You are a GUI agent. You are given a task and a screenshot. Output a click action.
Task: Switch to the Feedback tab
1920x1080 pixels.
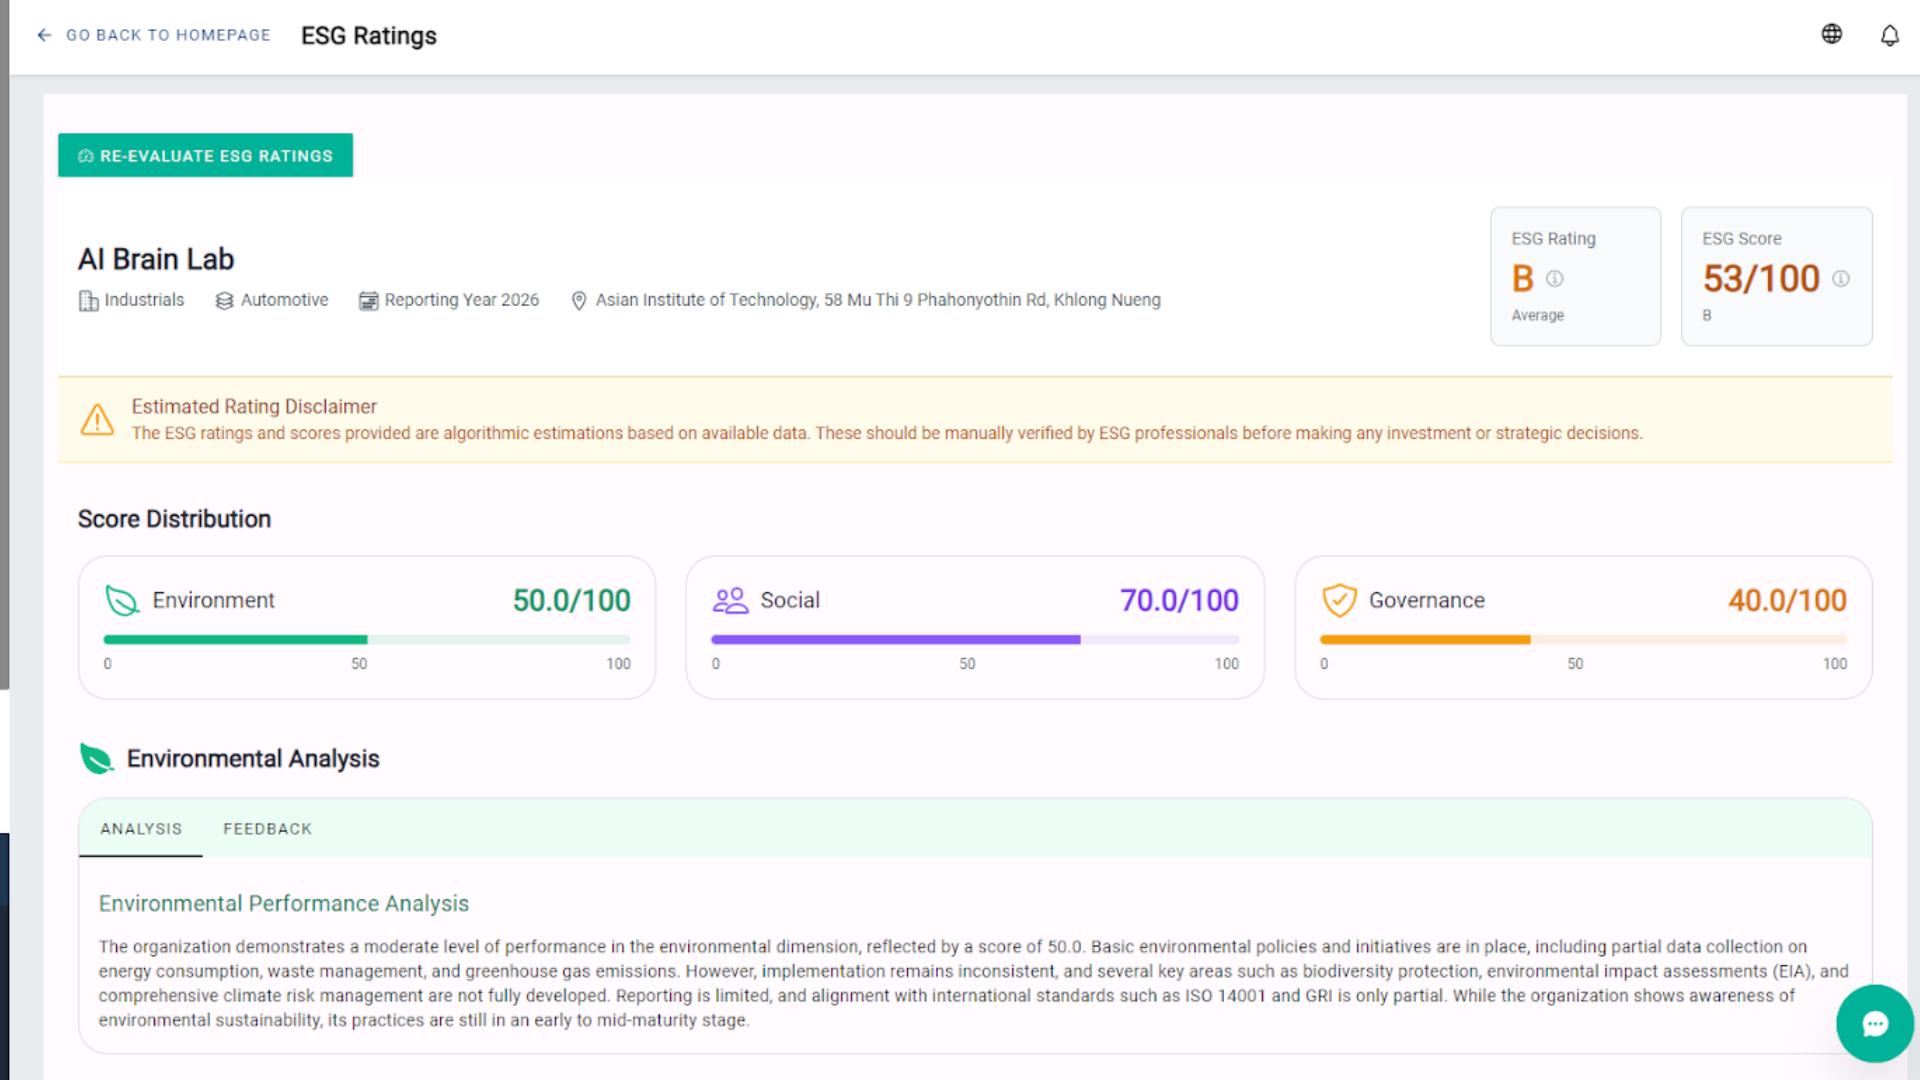[x=267, y=829]
